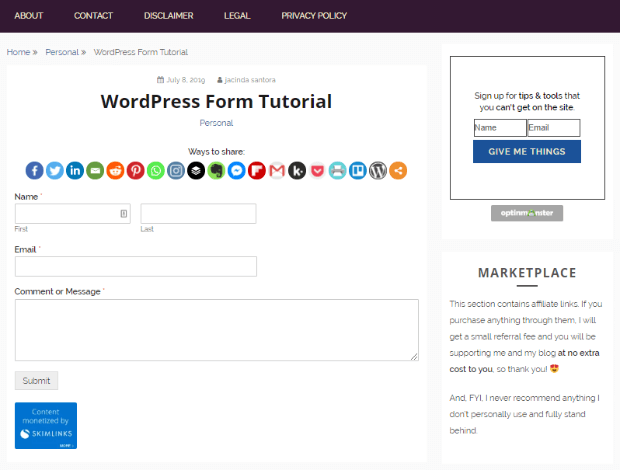This screenshot has height=470, width=620.
Task: Save to Evernote elephant icon
Action: tap(216, 171)
